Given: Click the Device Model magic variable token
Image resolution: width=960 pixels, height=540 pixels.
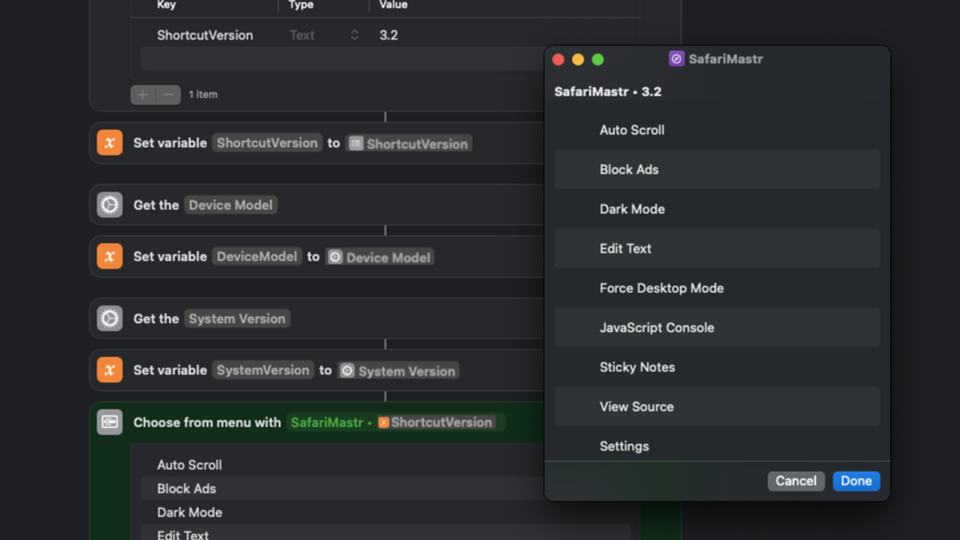Looking at the screenshot, I should point(380,257).
